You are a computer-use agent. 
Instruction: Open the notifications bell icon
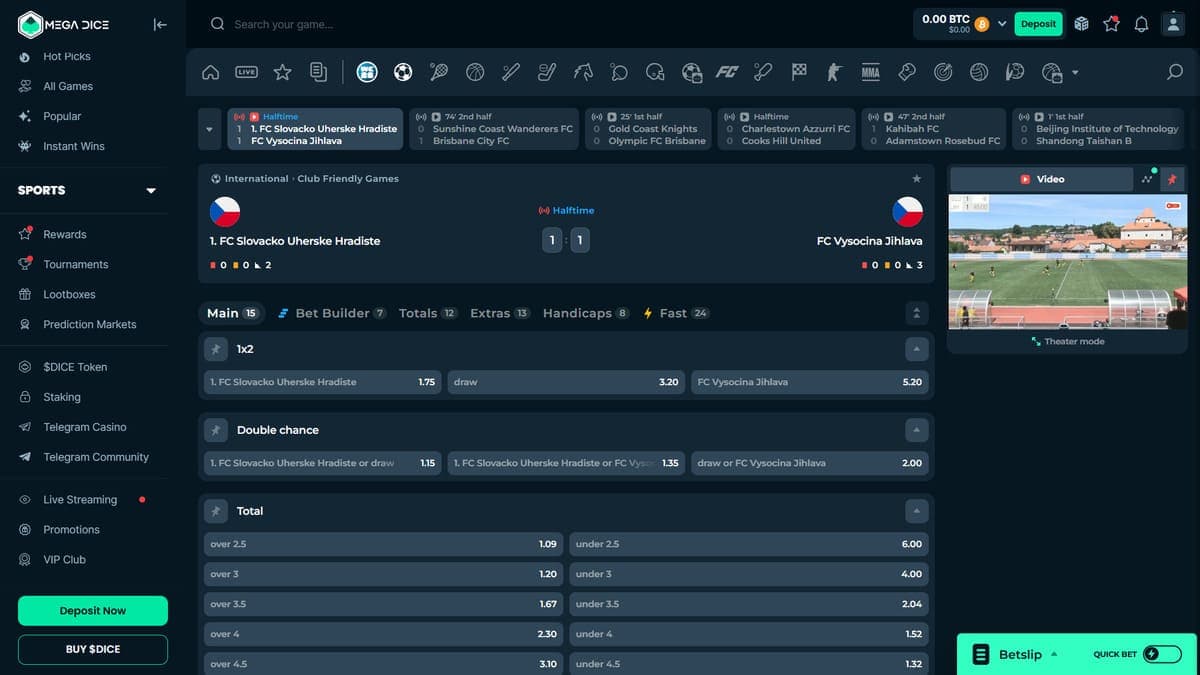(1141, 24)
